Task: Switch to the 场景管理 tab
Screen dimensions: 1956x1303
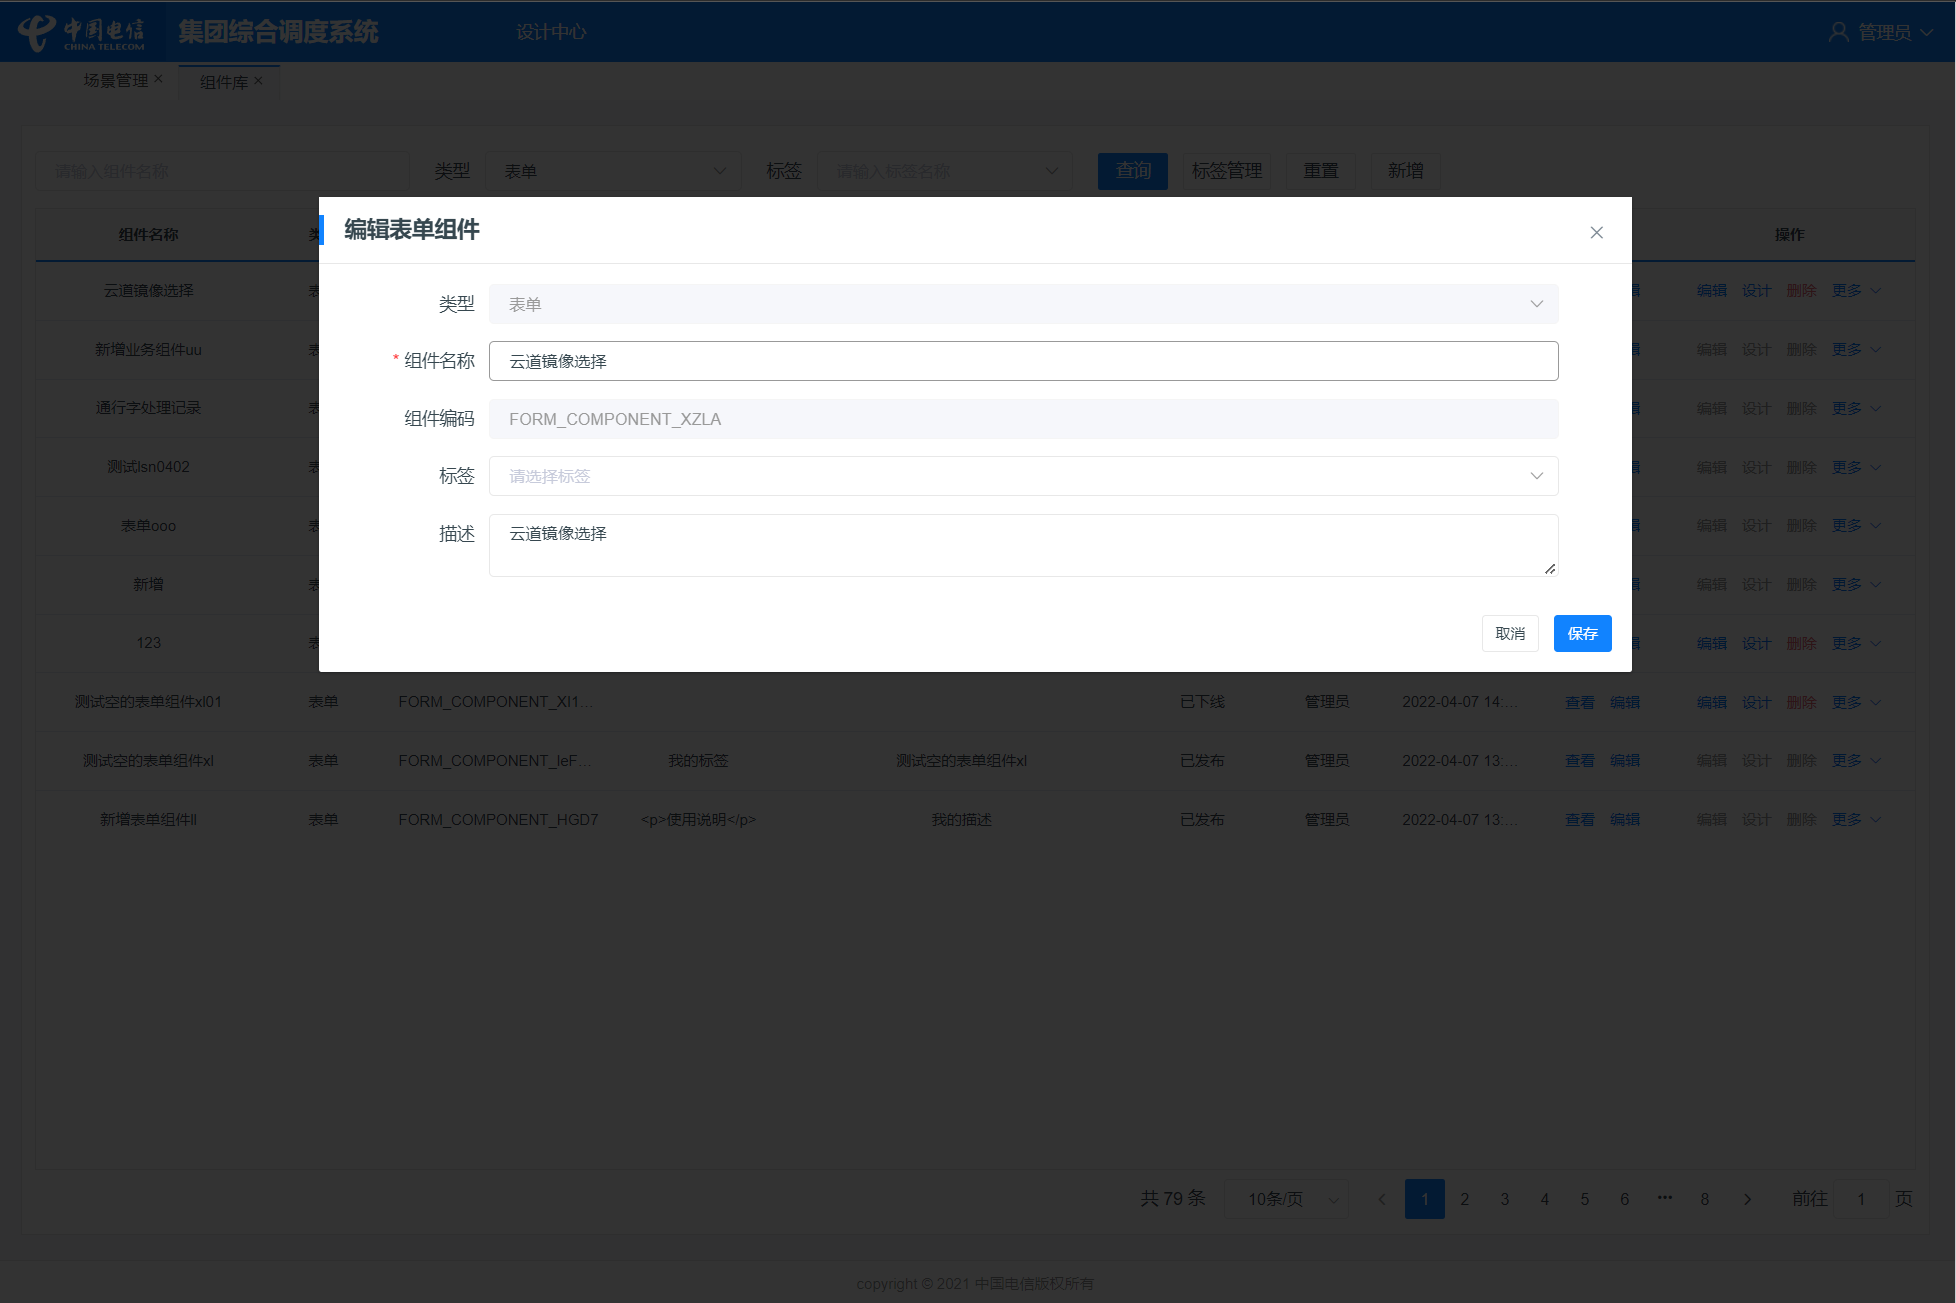Action: pyautogui.click(x=115, y=80)
